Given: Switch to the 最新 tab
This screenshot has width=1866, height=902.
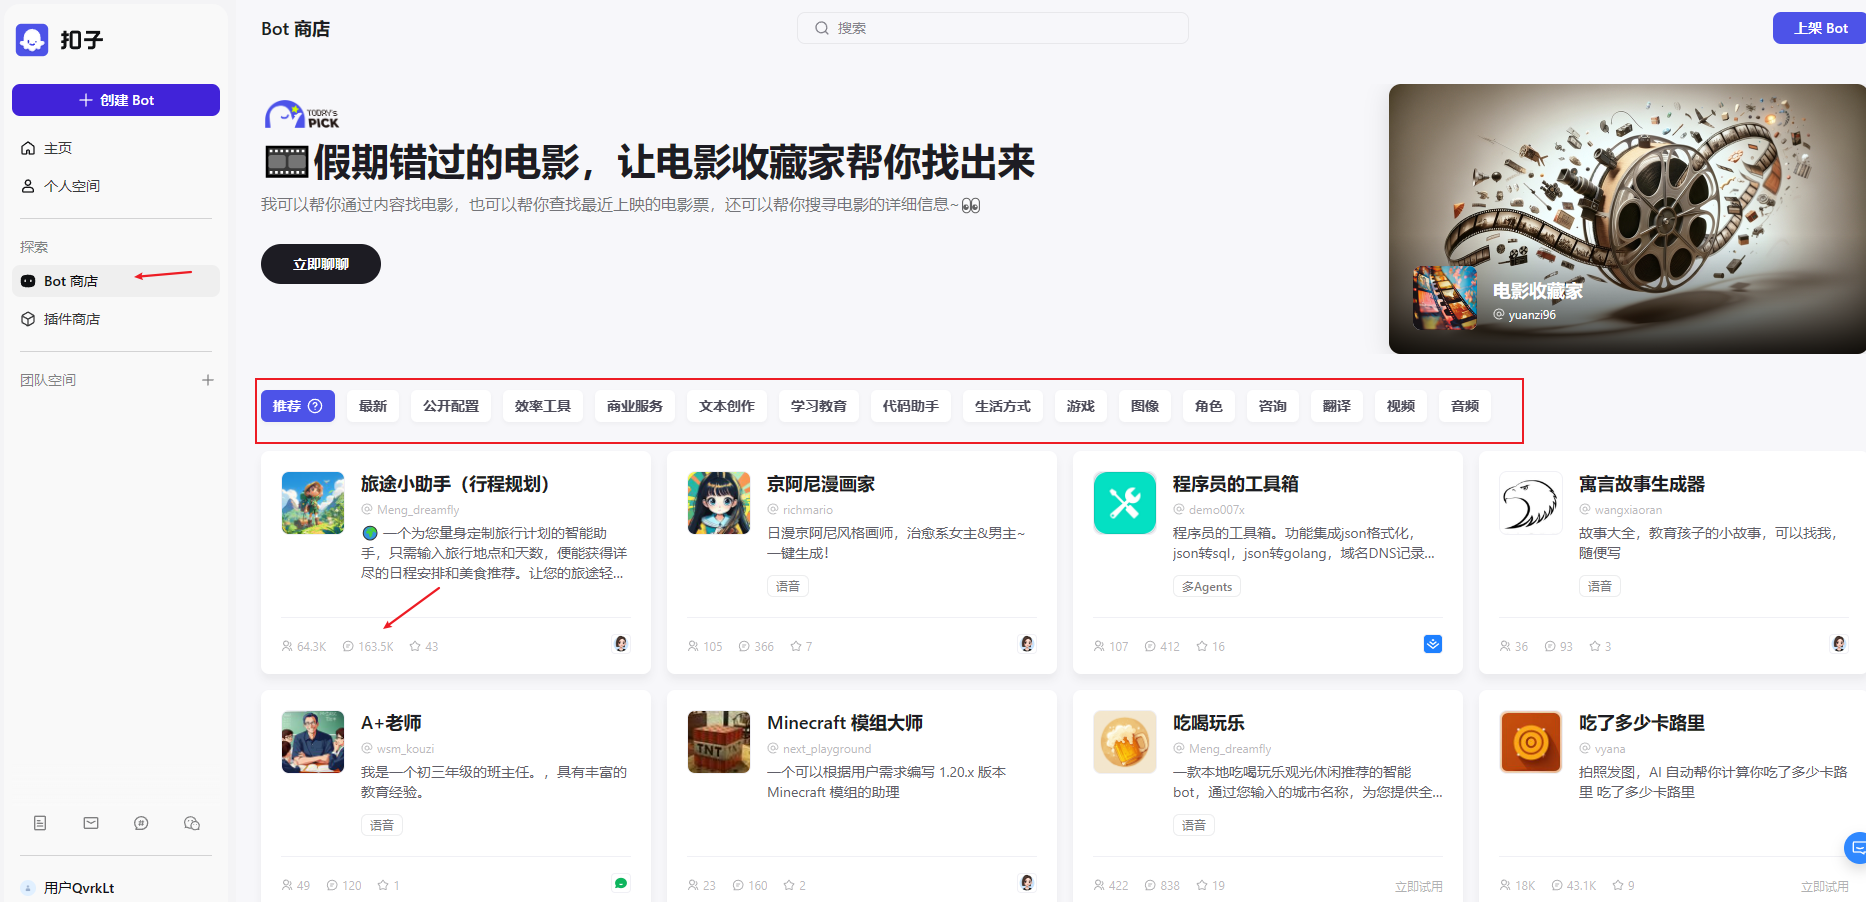Looking at the screenshot, I should point(373,406).
